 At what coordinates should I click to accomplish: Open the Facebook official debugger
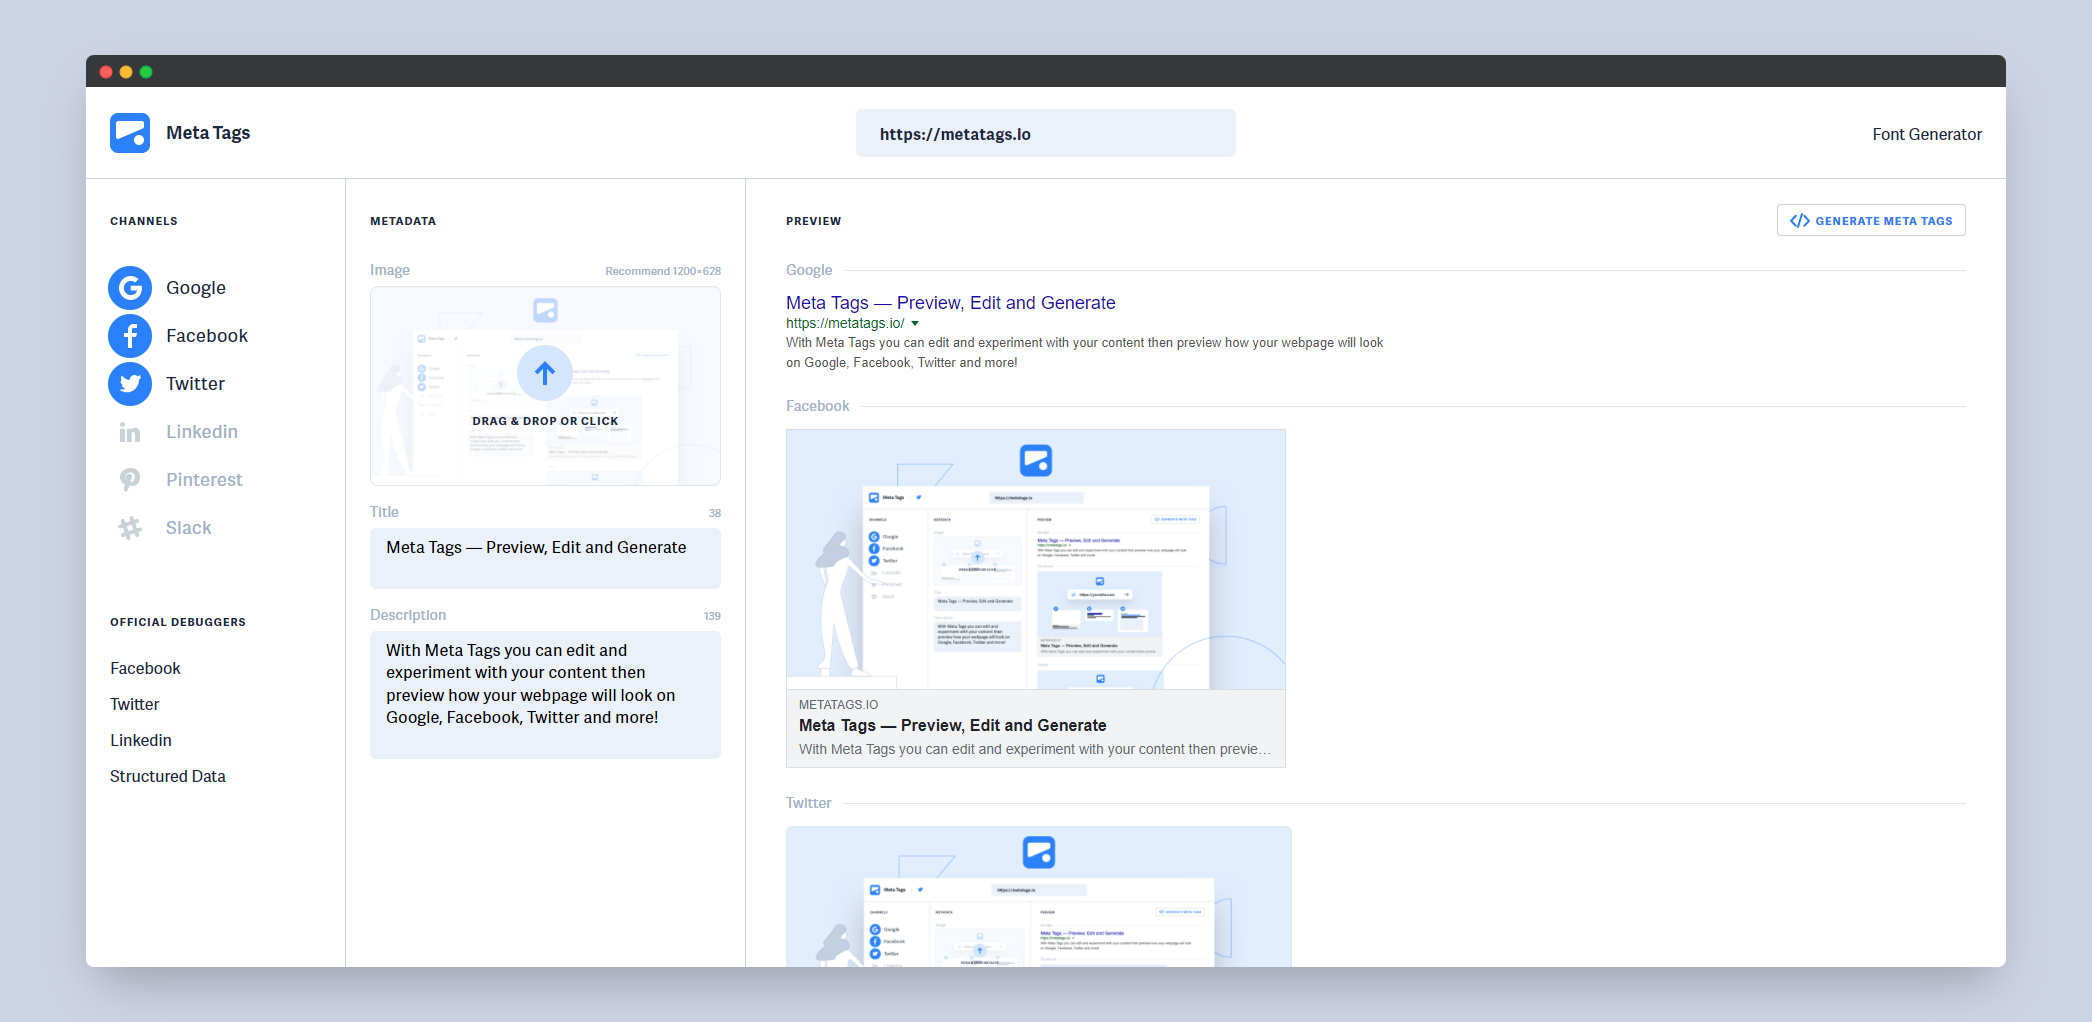coord(144,668)
